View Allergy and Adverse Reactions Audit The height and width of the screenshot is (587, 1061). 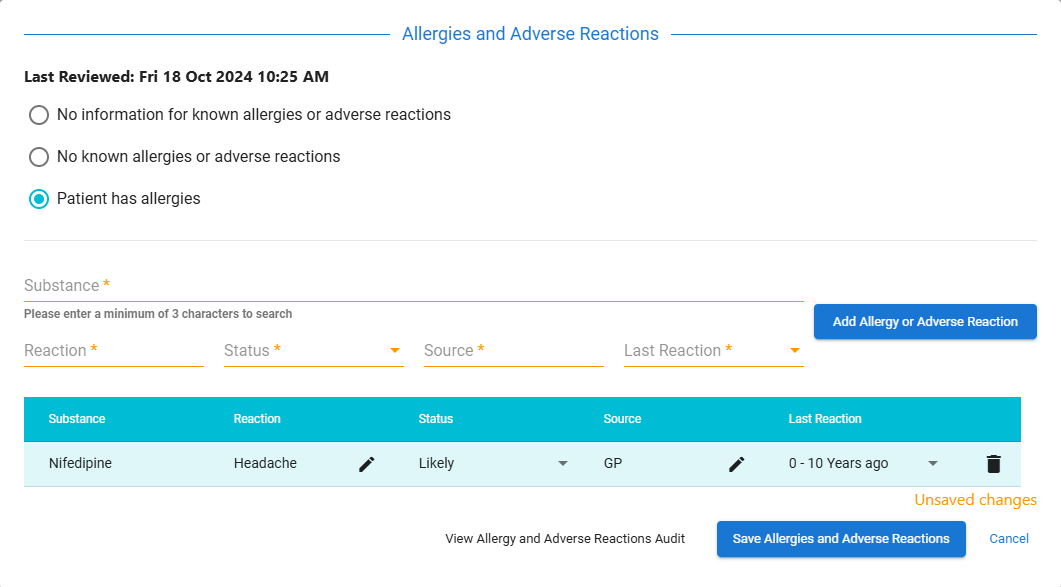pos(565,539)
